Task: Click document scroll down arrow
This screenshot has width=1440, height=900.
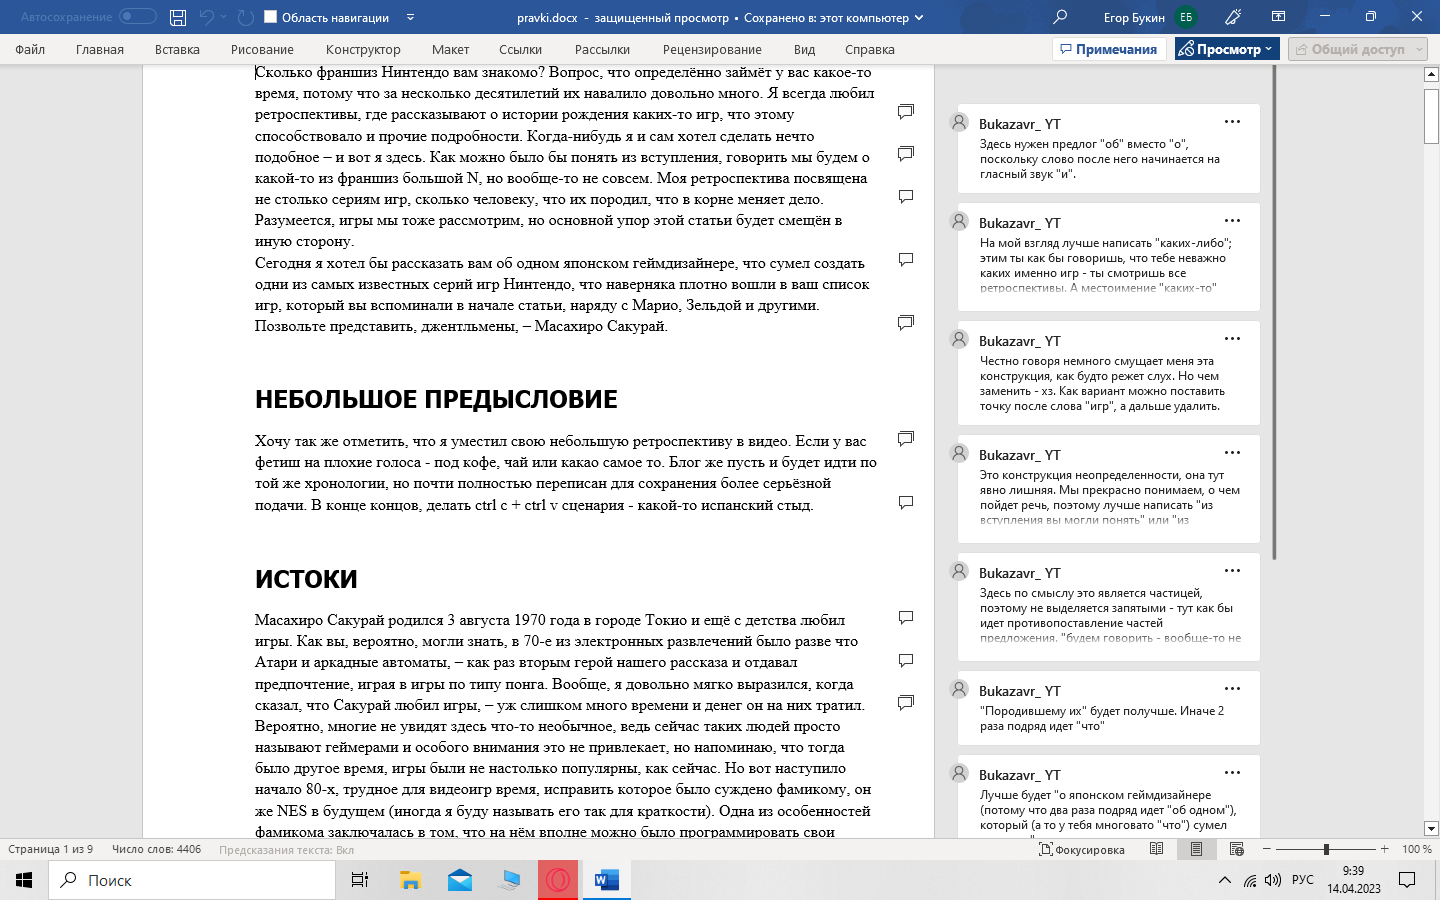Action: (1431, 828)
